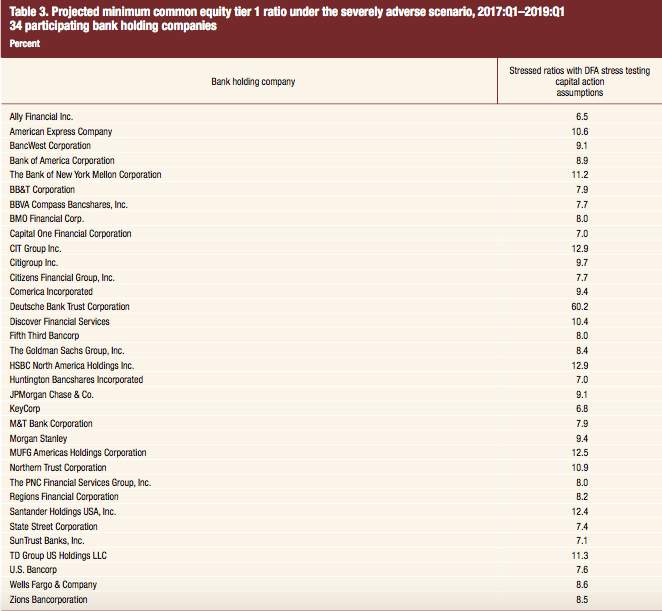Click the Table 3 title text
Screen dimensions: 662x611
287,11
